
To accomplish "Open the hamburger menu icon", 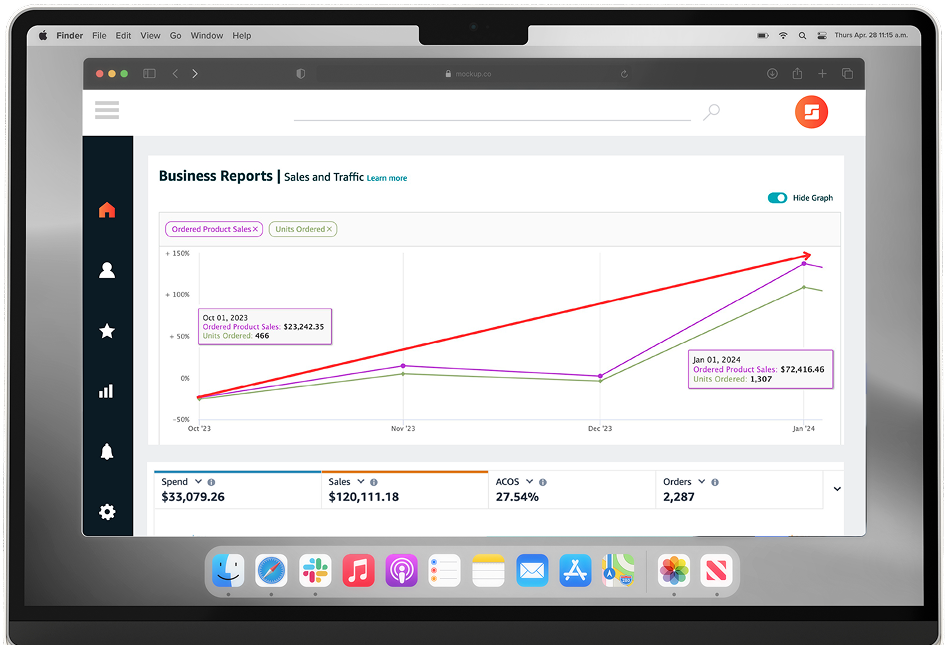I will [x=107, y=111].
